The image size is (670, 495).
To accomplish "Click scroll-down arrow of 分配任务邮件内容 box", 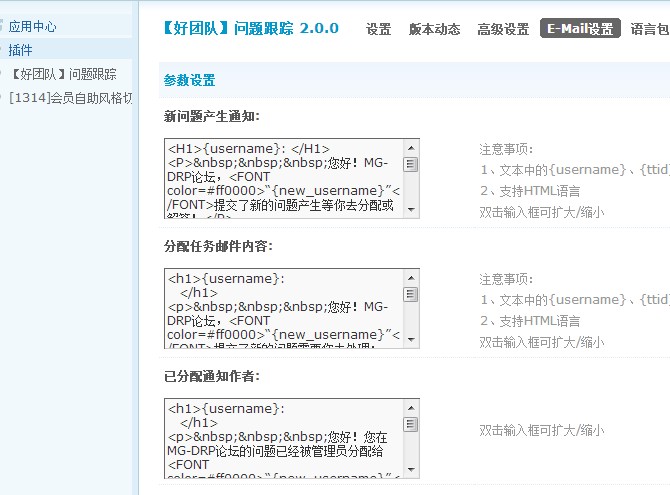I will click(411, 339).
